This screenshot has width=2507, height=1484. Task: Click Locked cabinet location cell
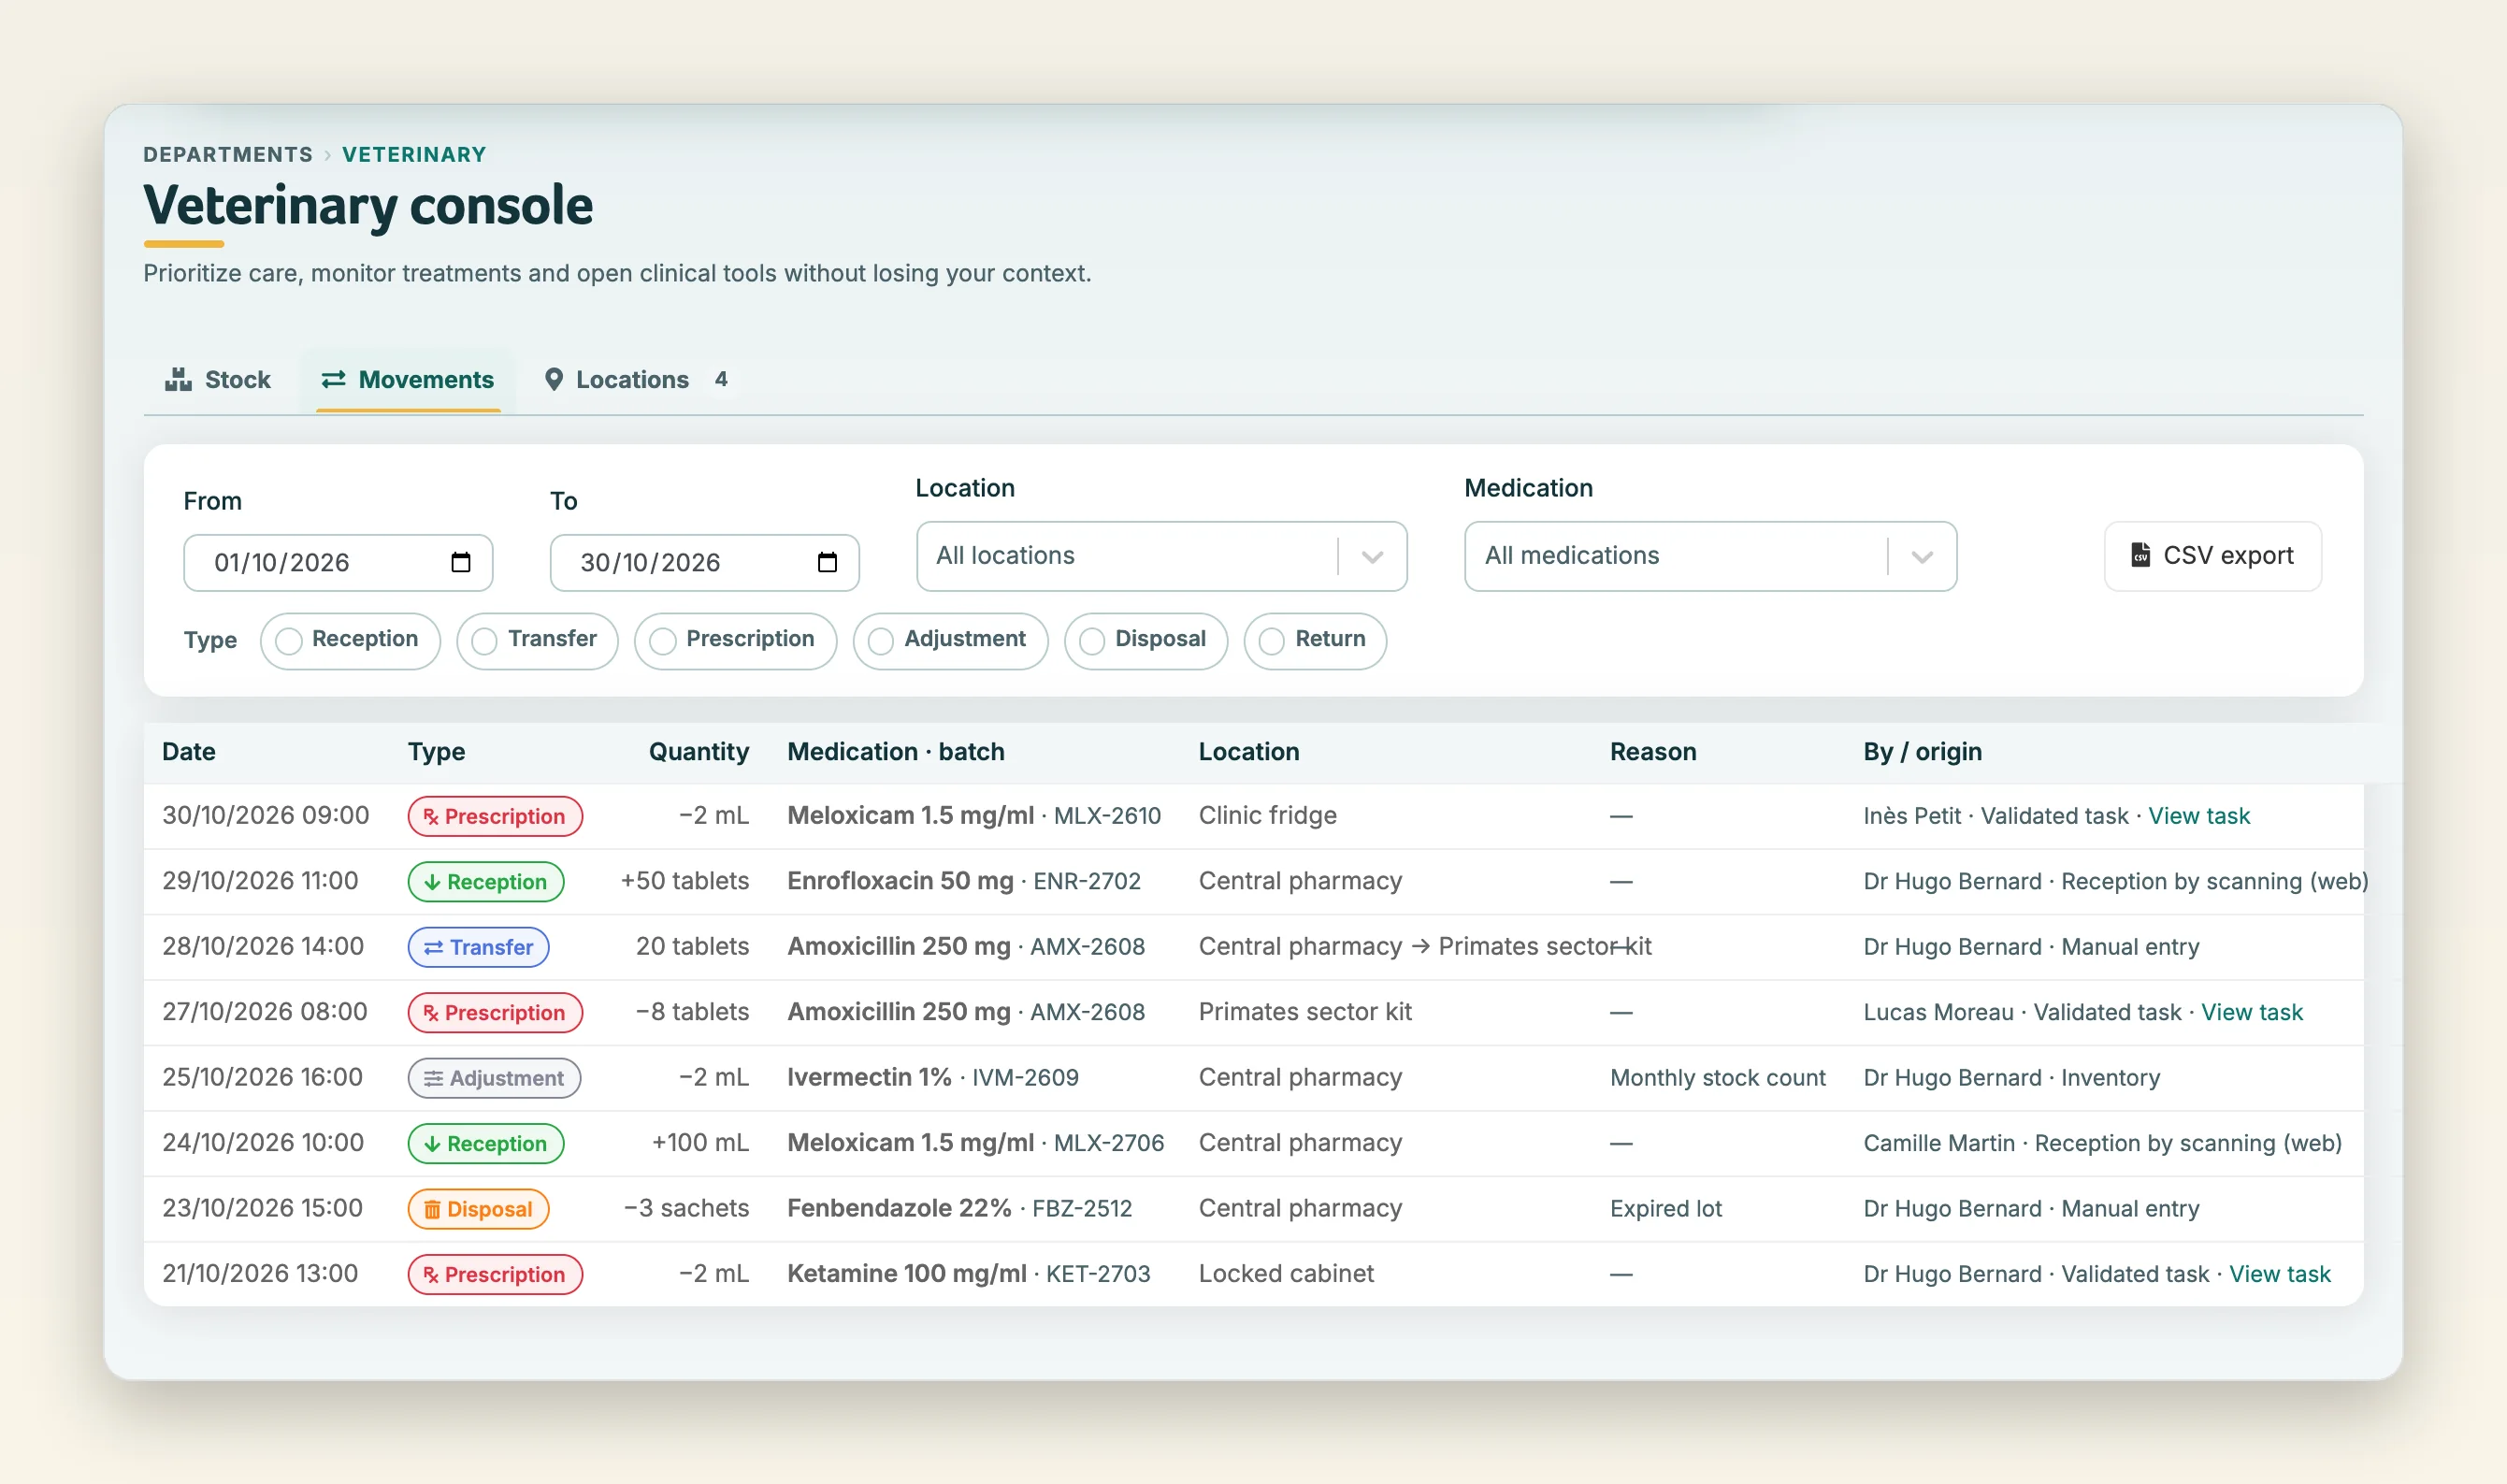coord(1286,1274)
